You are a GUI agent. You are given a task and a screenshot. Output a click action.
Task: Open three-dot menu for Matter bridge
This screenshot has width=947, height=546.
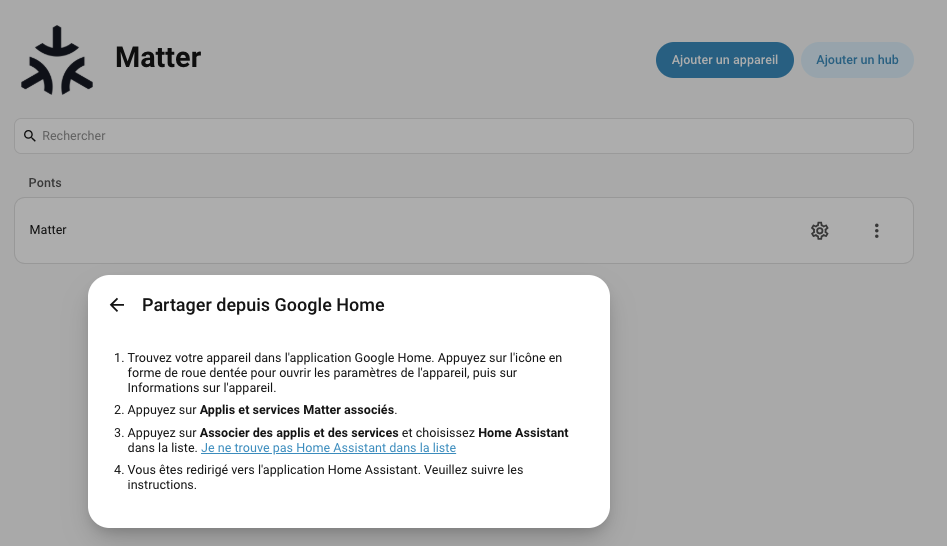click(x=876, y=231)
